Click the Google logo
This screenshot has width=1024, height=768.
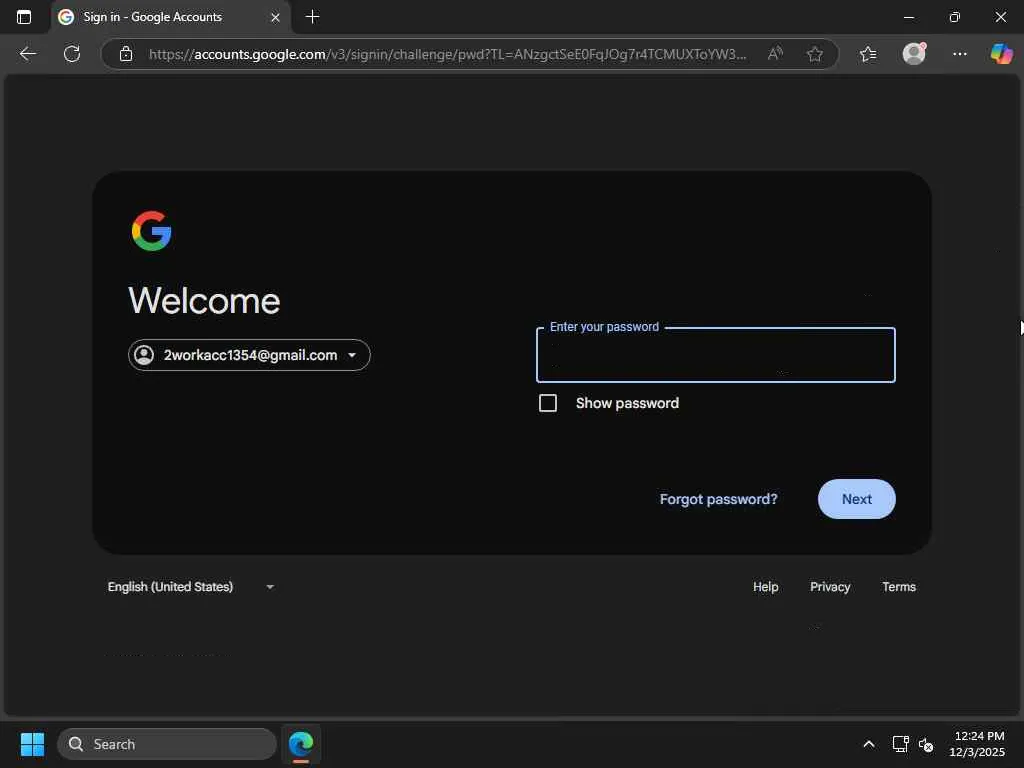coord(152,231)
